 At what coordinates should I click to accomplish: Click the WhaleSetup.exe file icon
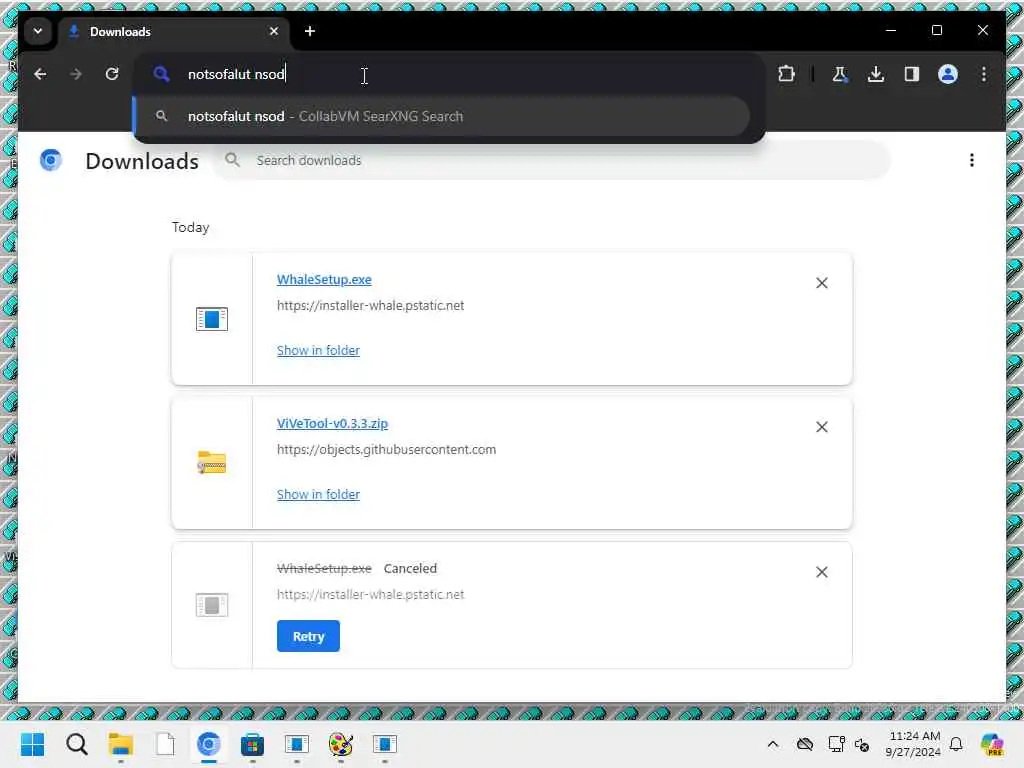pyautogui.click(x=212, y=319)
